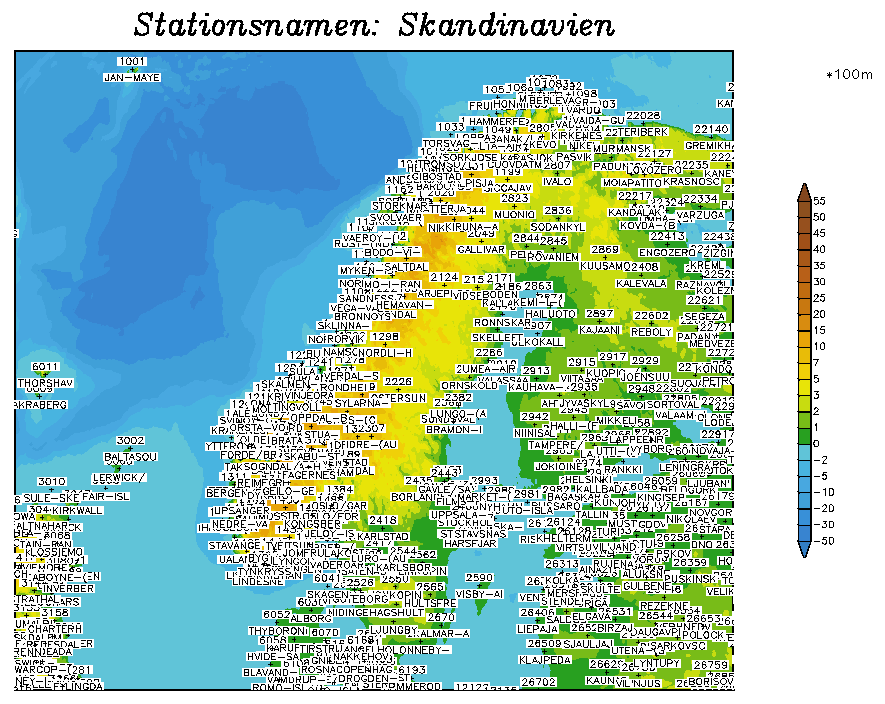
Task: Select station number 2590 label
Action: [479, 578]
